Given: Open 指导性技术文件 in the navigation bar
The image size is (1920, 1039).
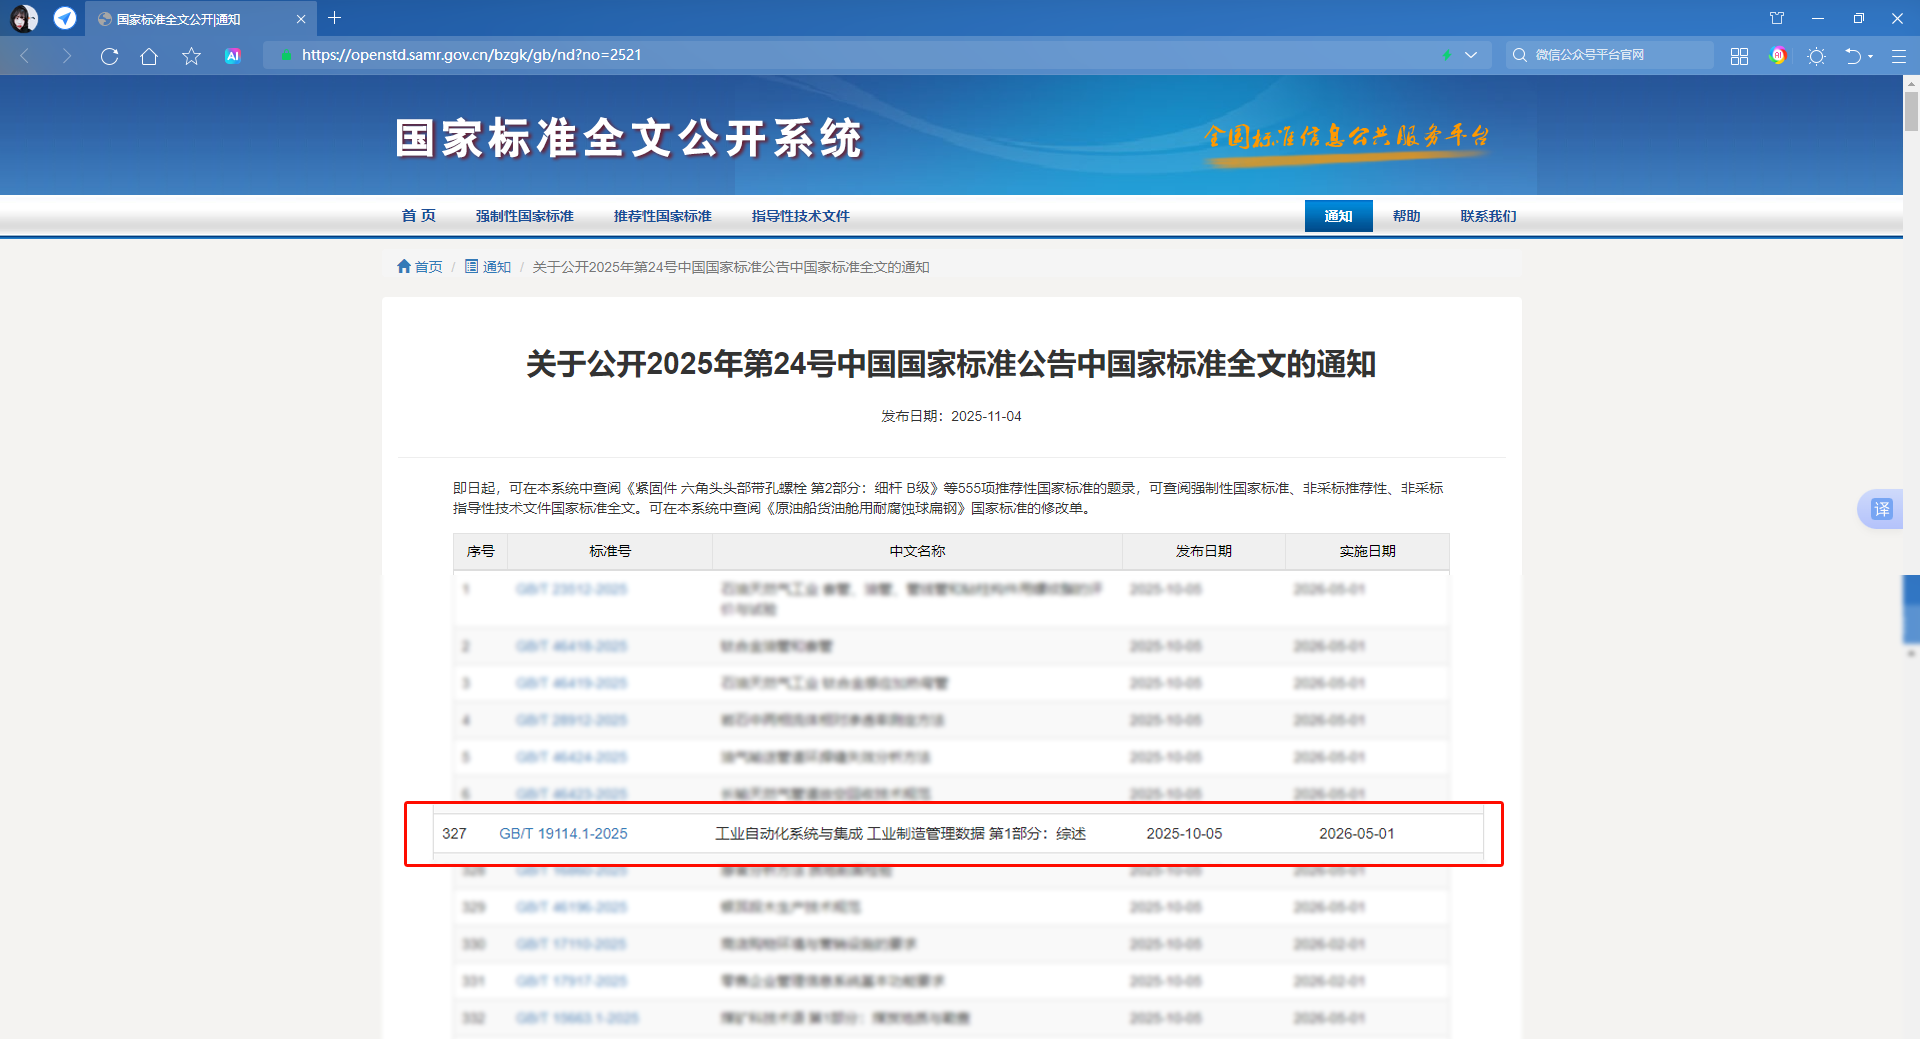Looking at the screenshot, I should 801,216.
